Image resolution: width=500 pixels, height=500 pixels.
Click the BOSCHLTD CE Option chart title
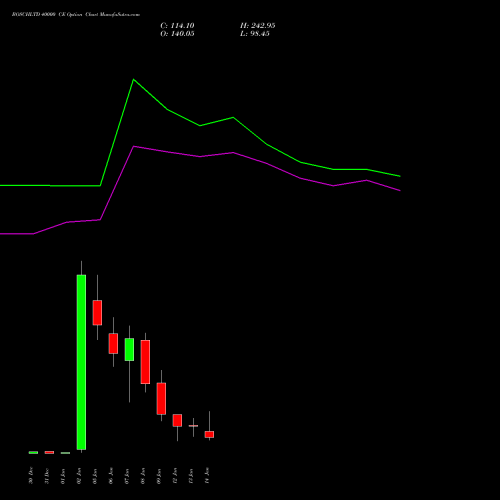(x=76, y=15)
